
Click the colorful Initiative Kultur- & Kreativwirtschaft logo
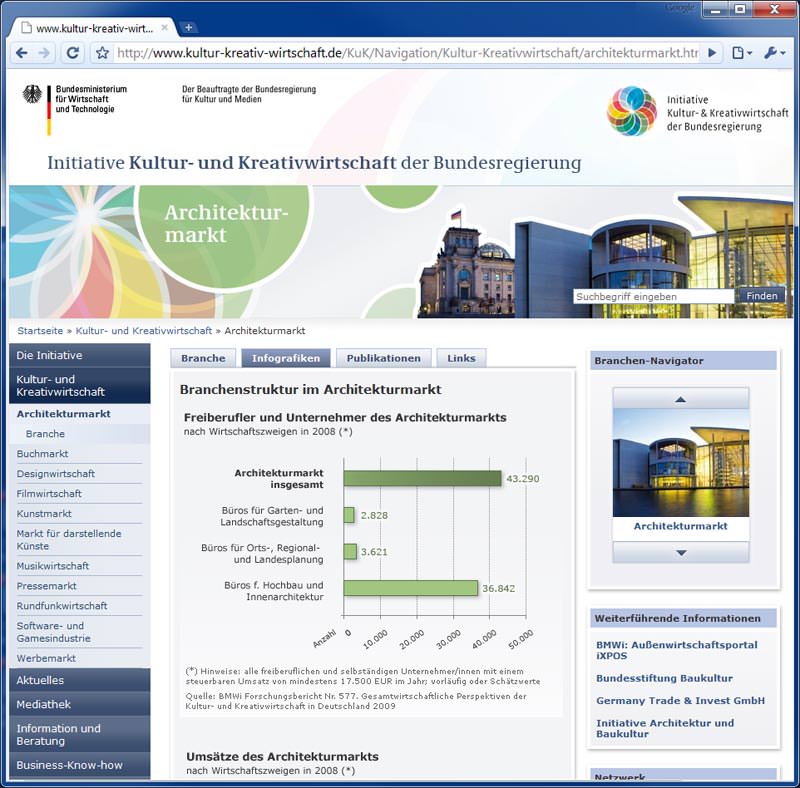(x=632, y=111)
